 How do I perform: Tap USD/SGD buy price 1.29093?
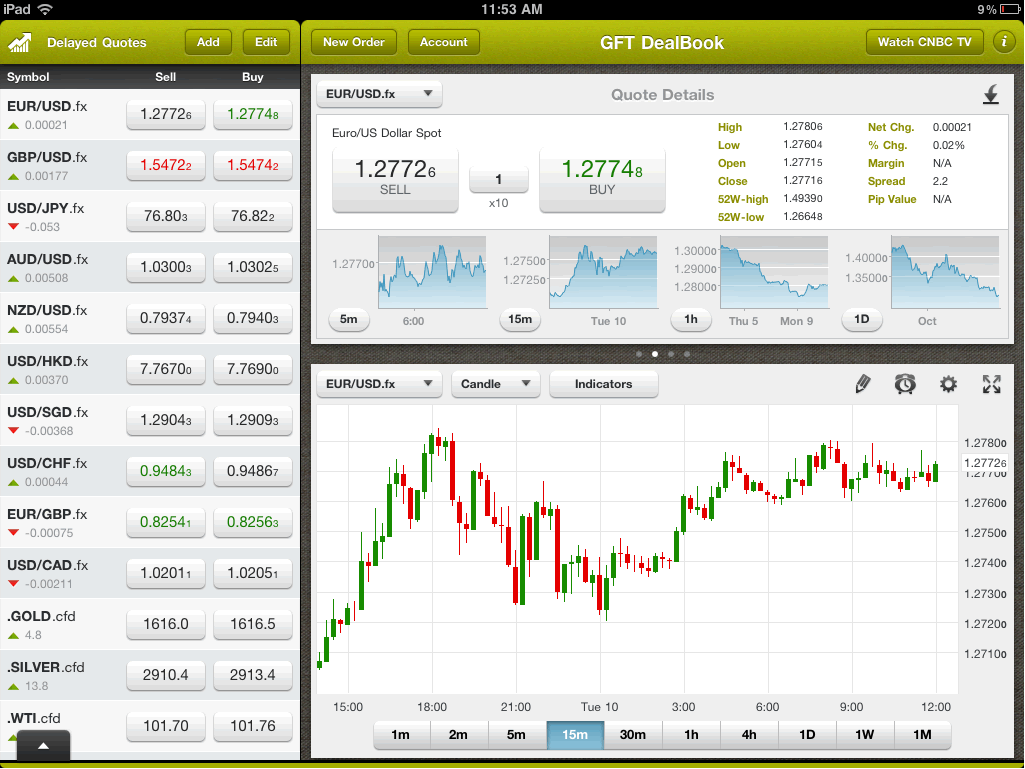(x=253, y=420)
